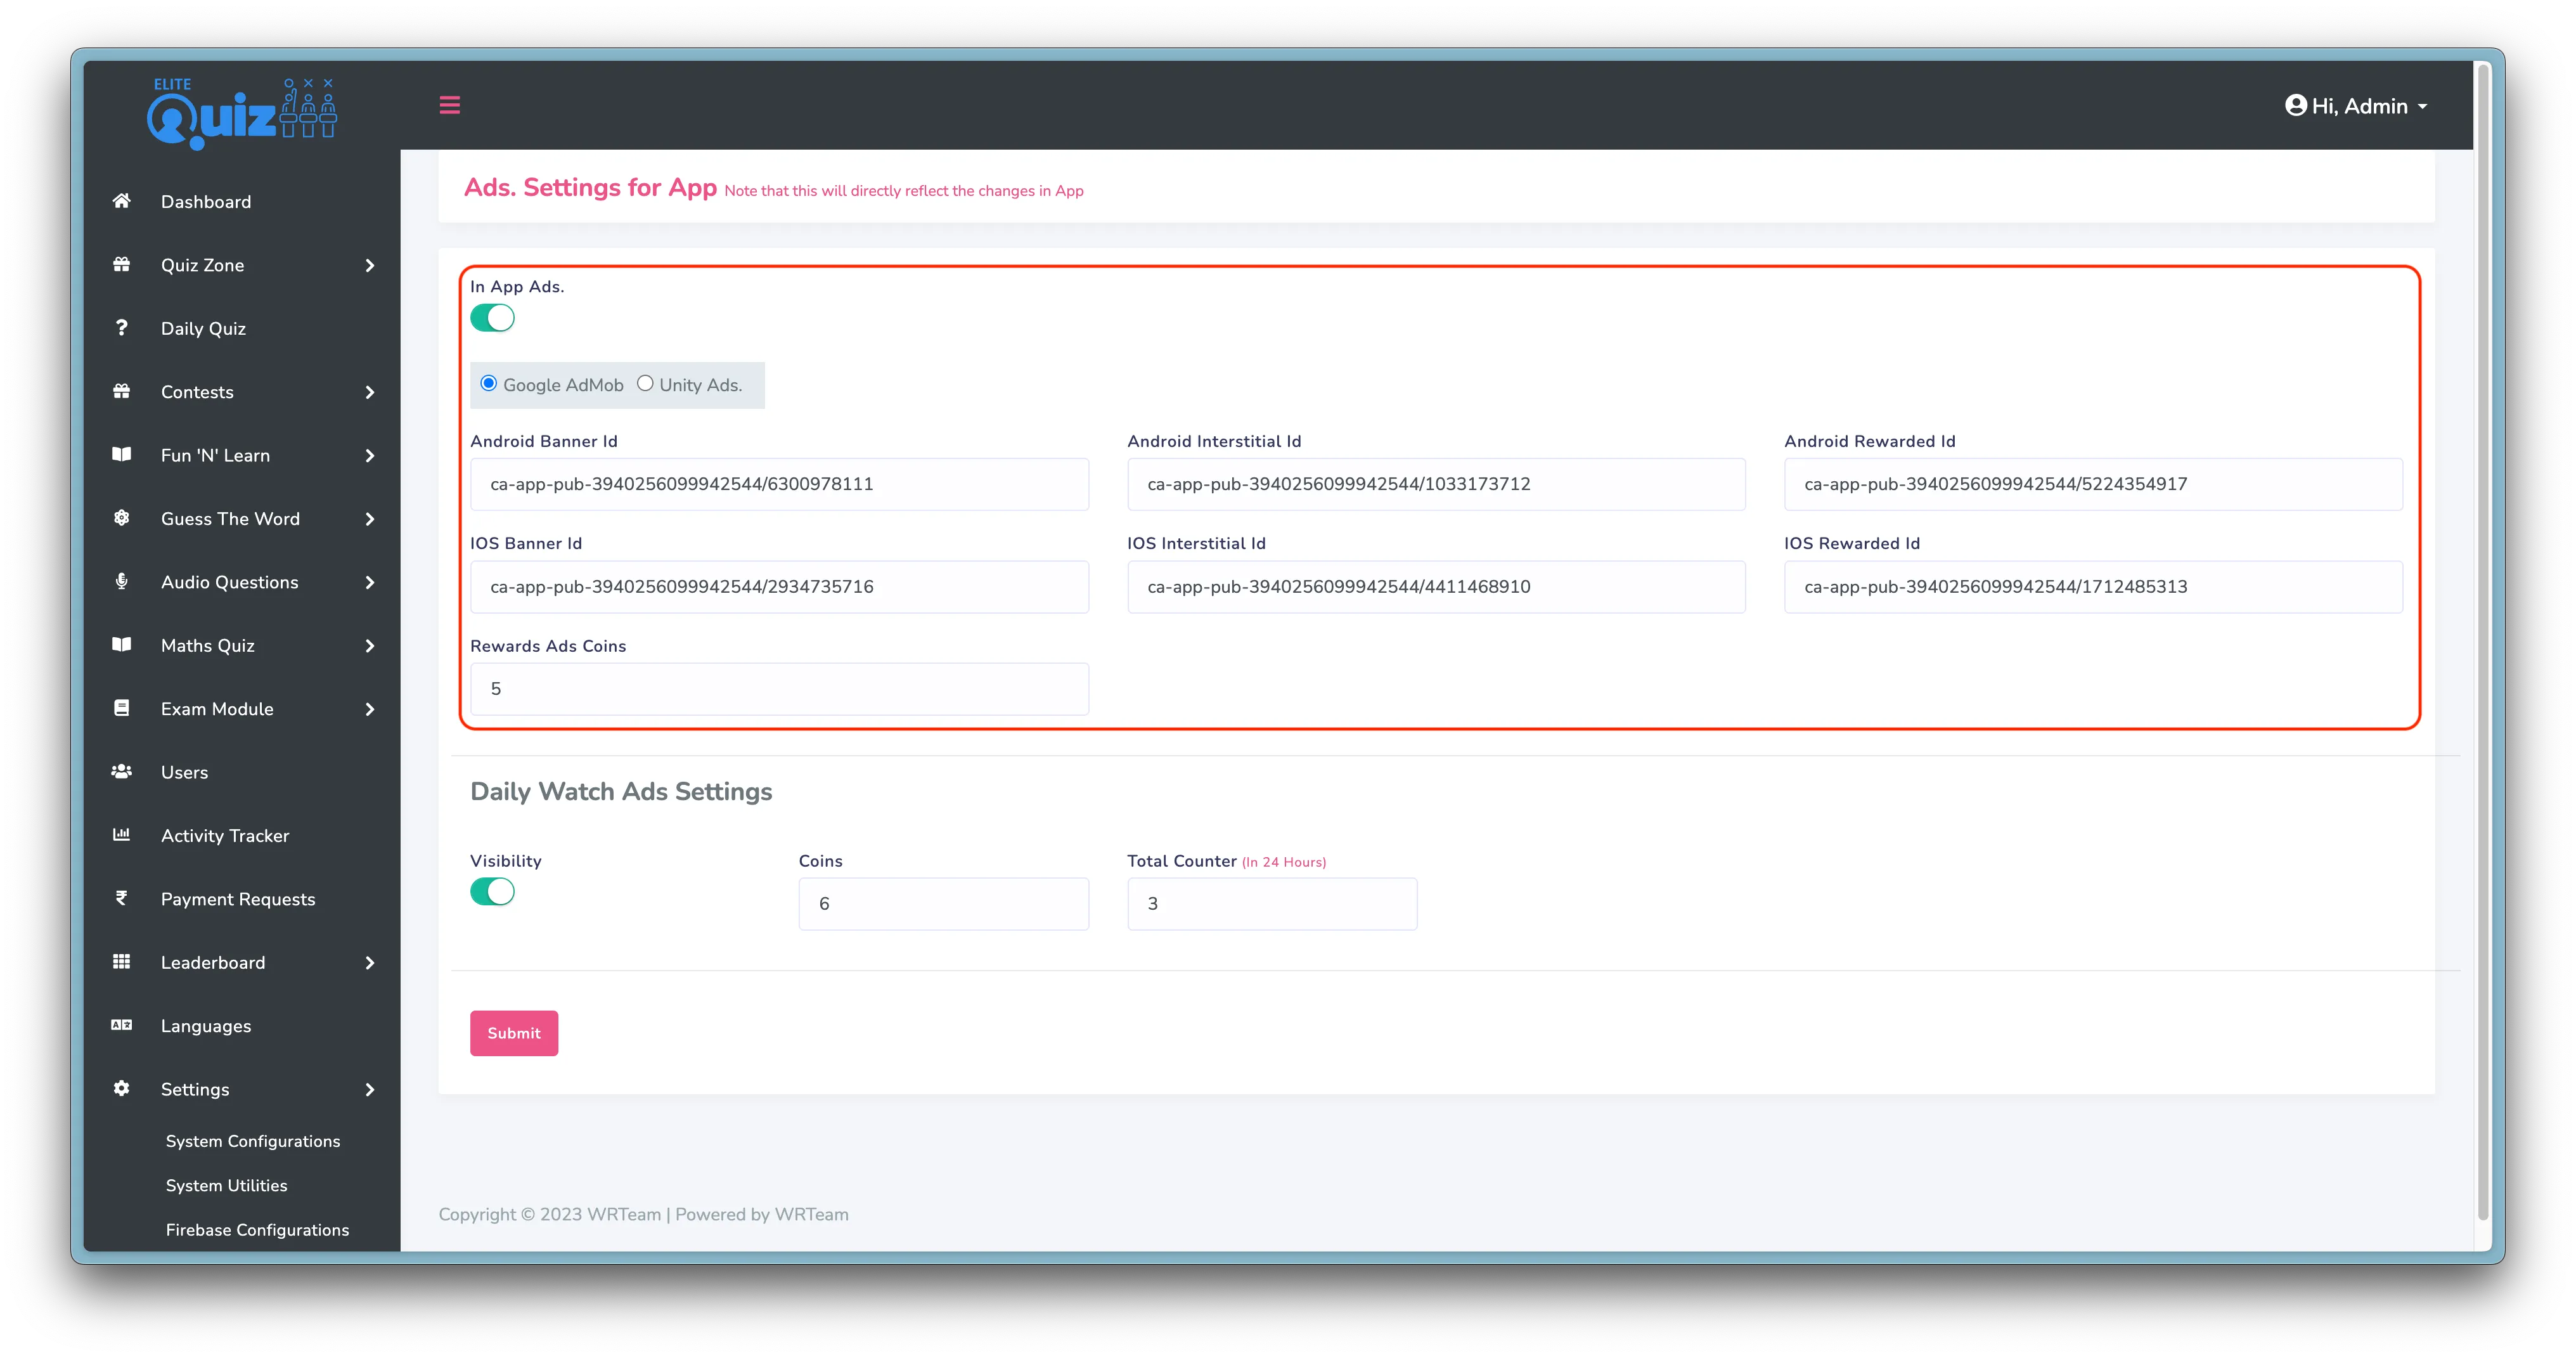Disable the Daily Watch Ads Visibility toggle
The height and width of the screenshot is (1358, 2576).
(x=492, y=891)
